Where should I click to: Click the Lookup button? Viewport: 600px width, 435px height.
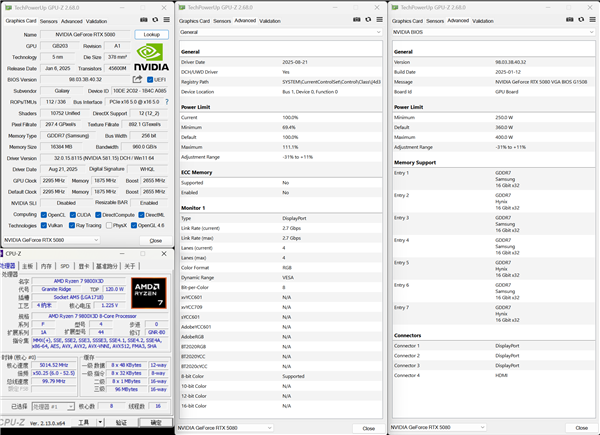[x=152, y=34]
